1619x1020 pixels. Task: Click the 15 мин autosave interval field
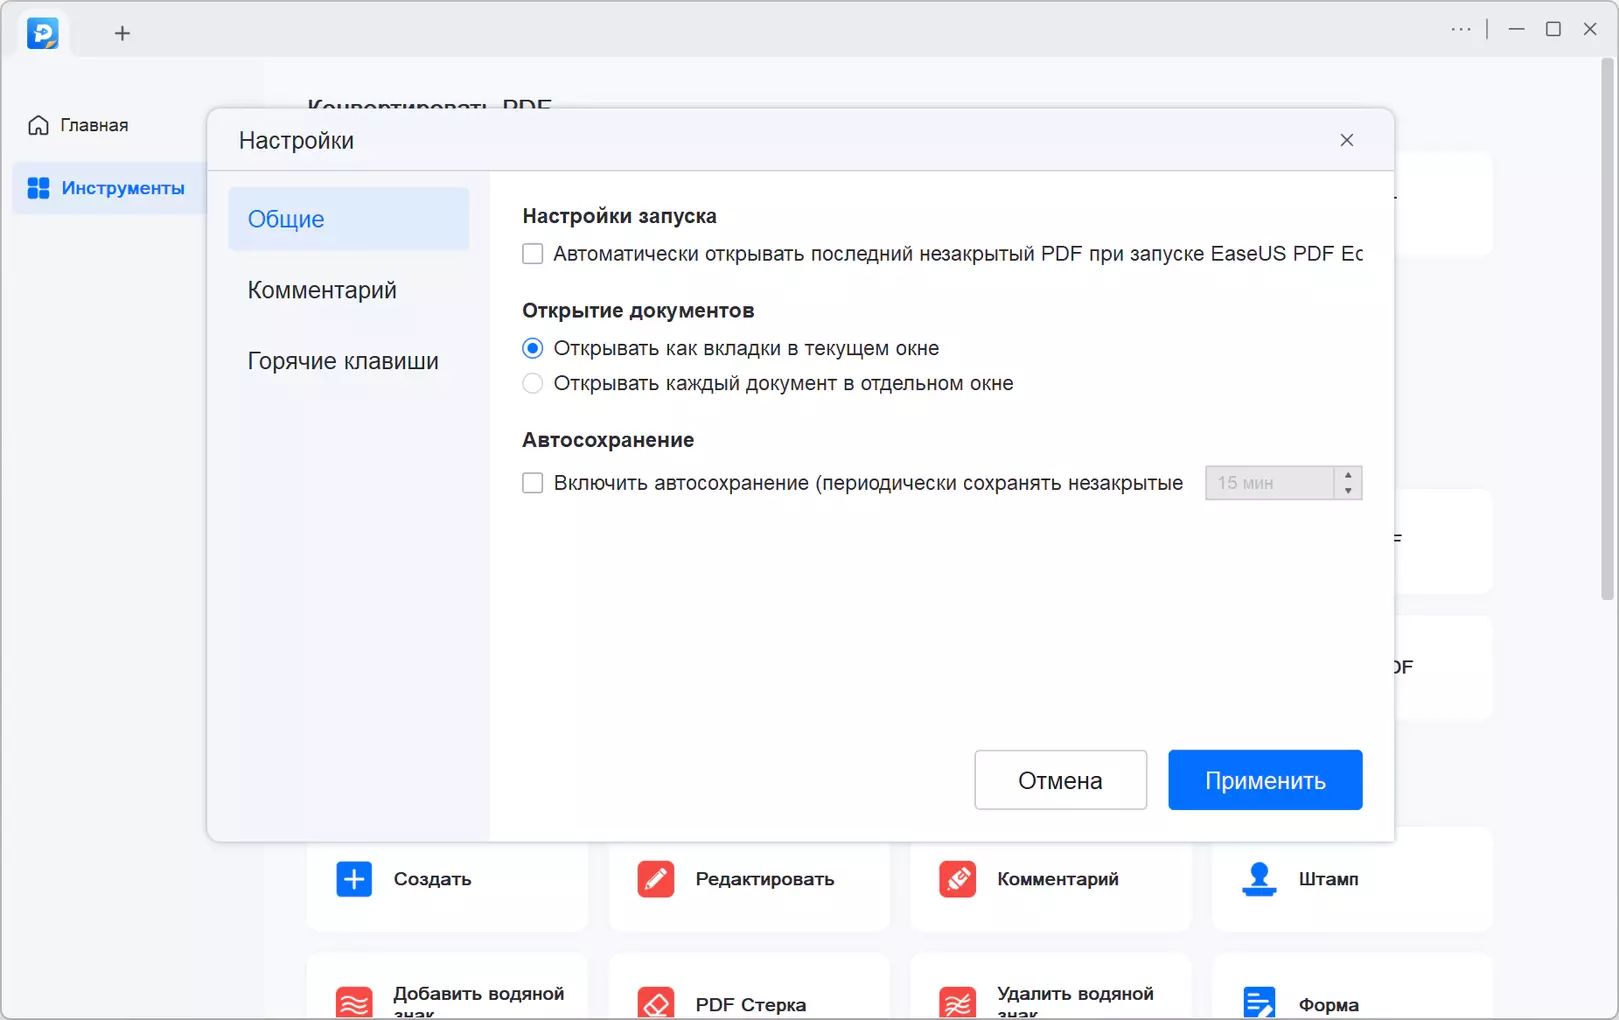coord(1270,483)
